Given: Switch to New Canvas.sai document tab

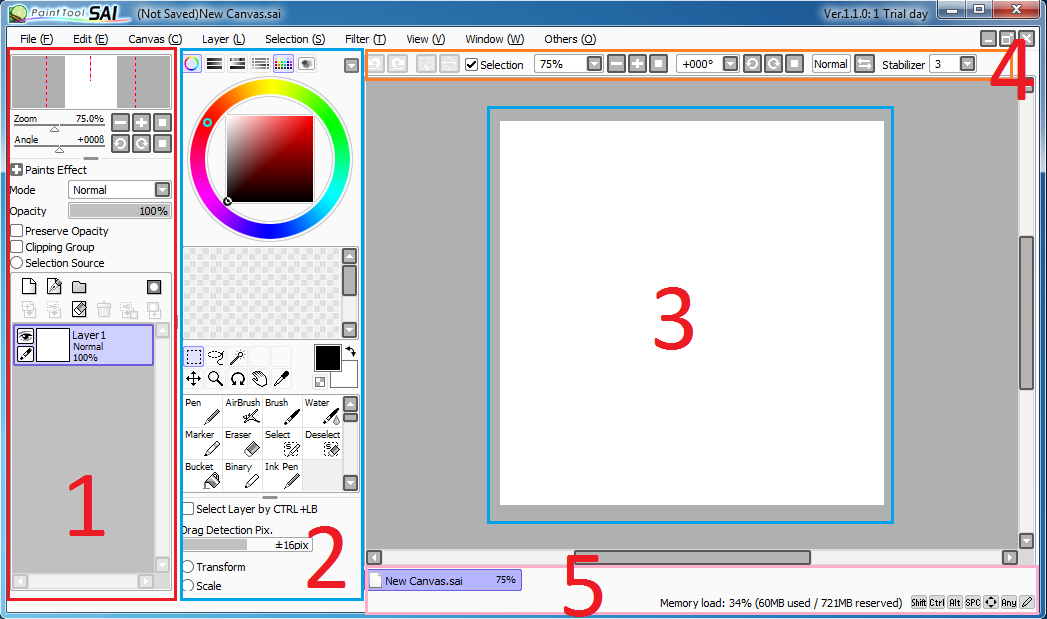Looking at the screenshot, I should pyautogui.click(x=442, y=580).
